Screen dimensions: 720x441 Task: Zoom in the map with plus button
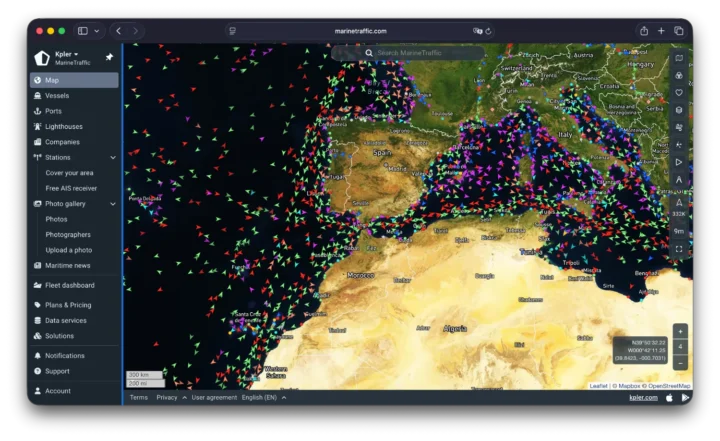[680, 331]
